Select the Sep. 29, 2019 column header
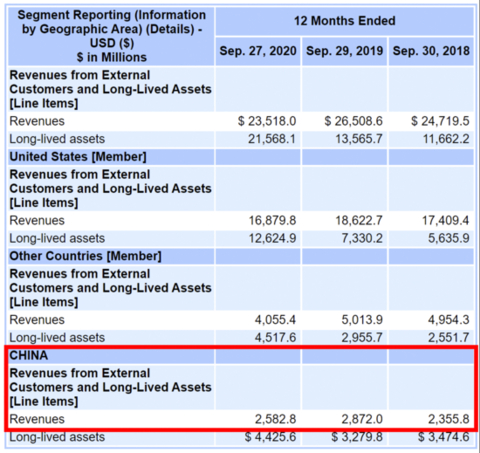 (344, 51)
